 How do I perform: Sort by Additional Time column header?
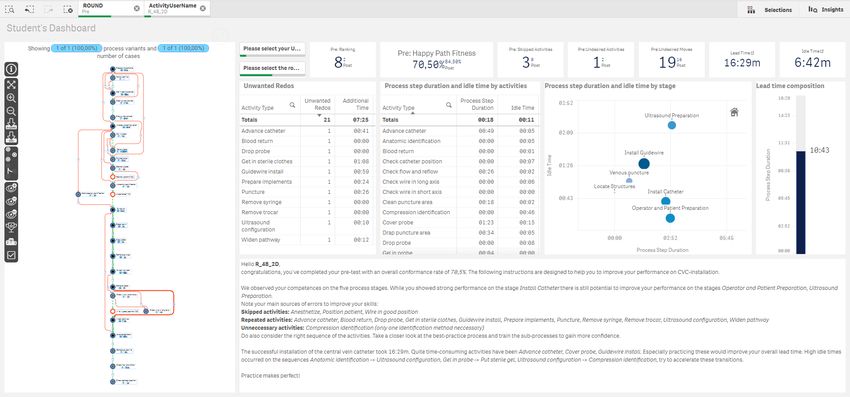pyautogui.click(x=355, y=104)
